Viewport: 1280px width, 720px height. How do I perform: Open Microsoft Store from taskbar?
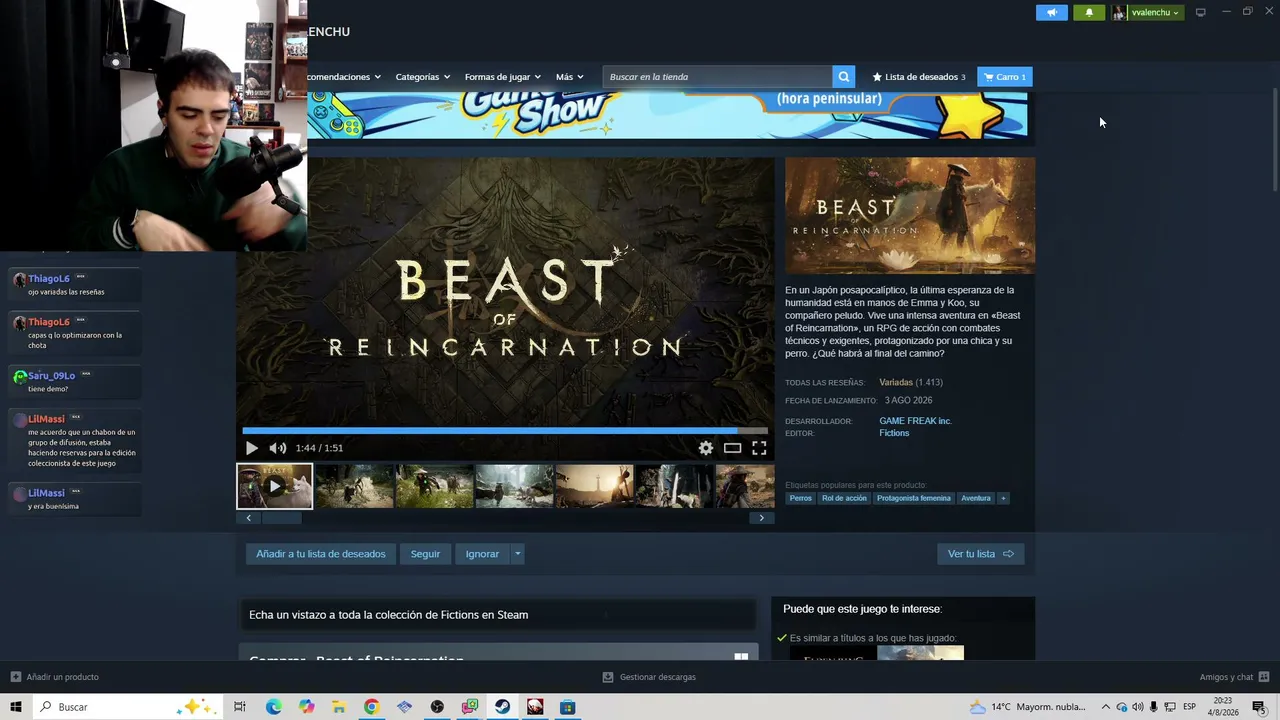click(x=567, y=707)
